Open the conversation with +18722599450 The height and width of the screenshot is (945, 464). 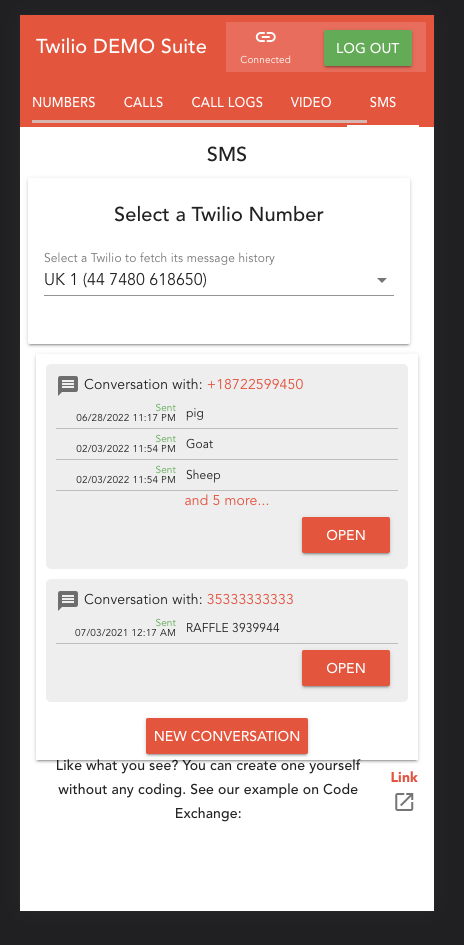346,535
